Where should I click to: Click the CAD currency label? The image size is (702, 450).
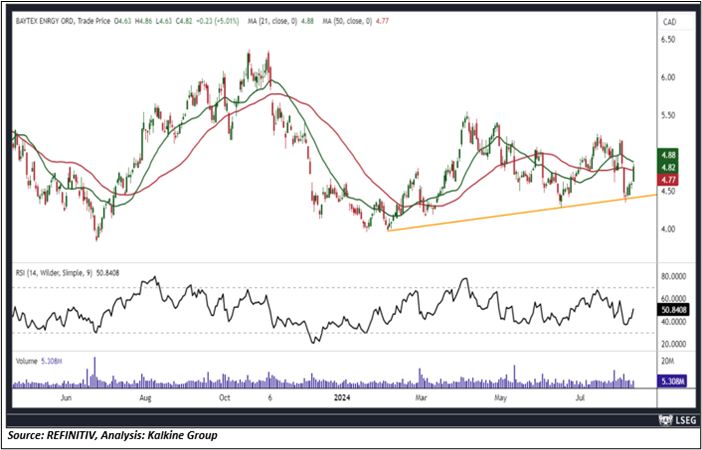tap(669, 22)
